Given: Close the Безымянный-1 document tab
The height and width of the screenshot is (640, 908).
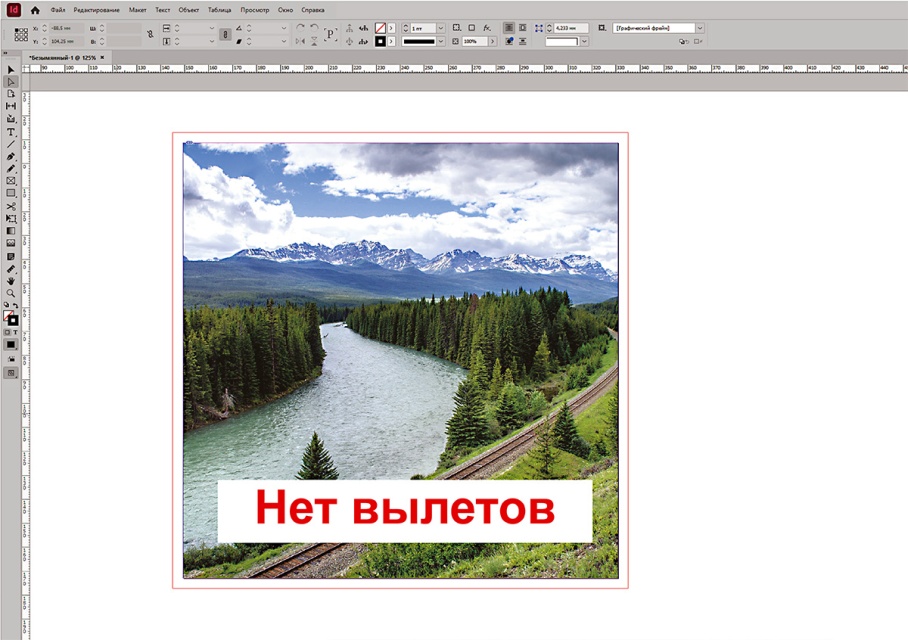Looking at the screenshot, I should [102, 58].
